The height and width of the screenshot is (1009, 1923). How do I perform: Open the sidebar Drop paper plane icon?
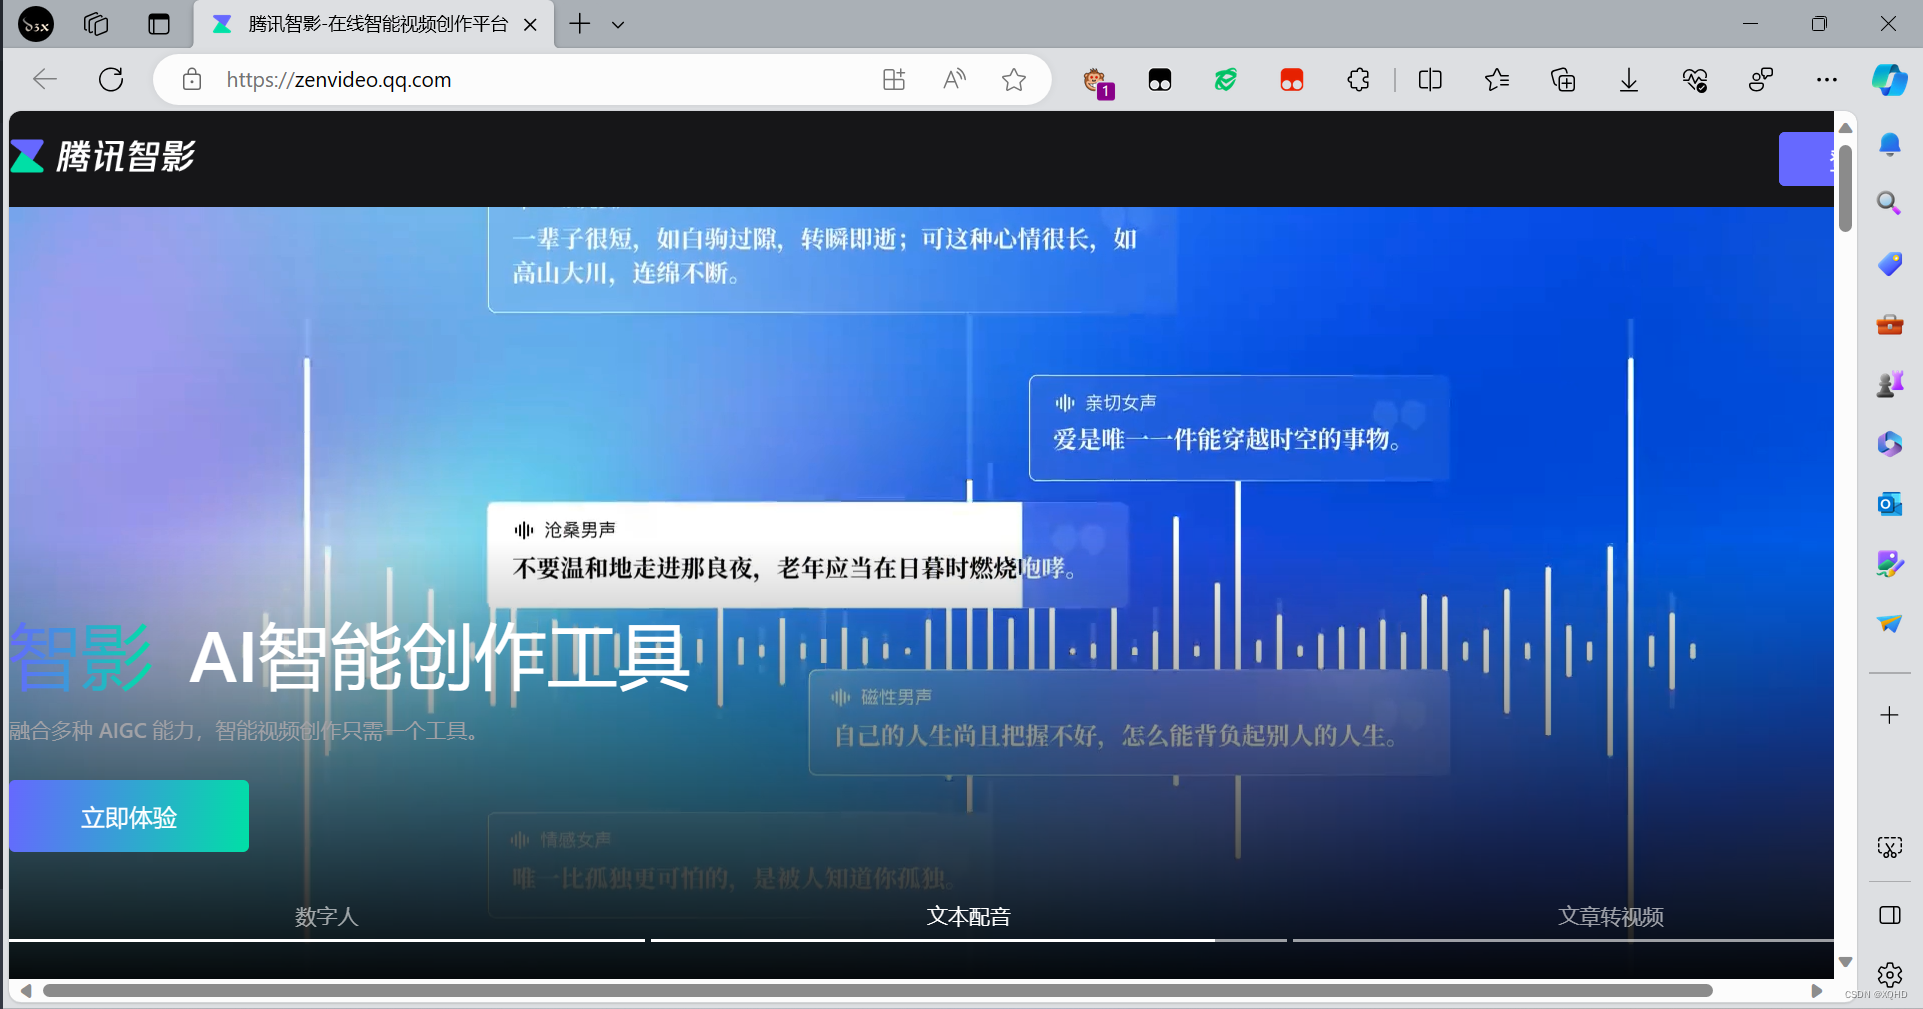point(1889,624)
